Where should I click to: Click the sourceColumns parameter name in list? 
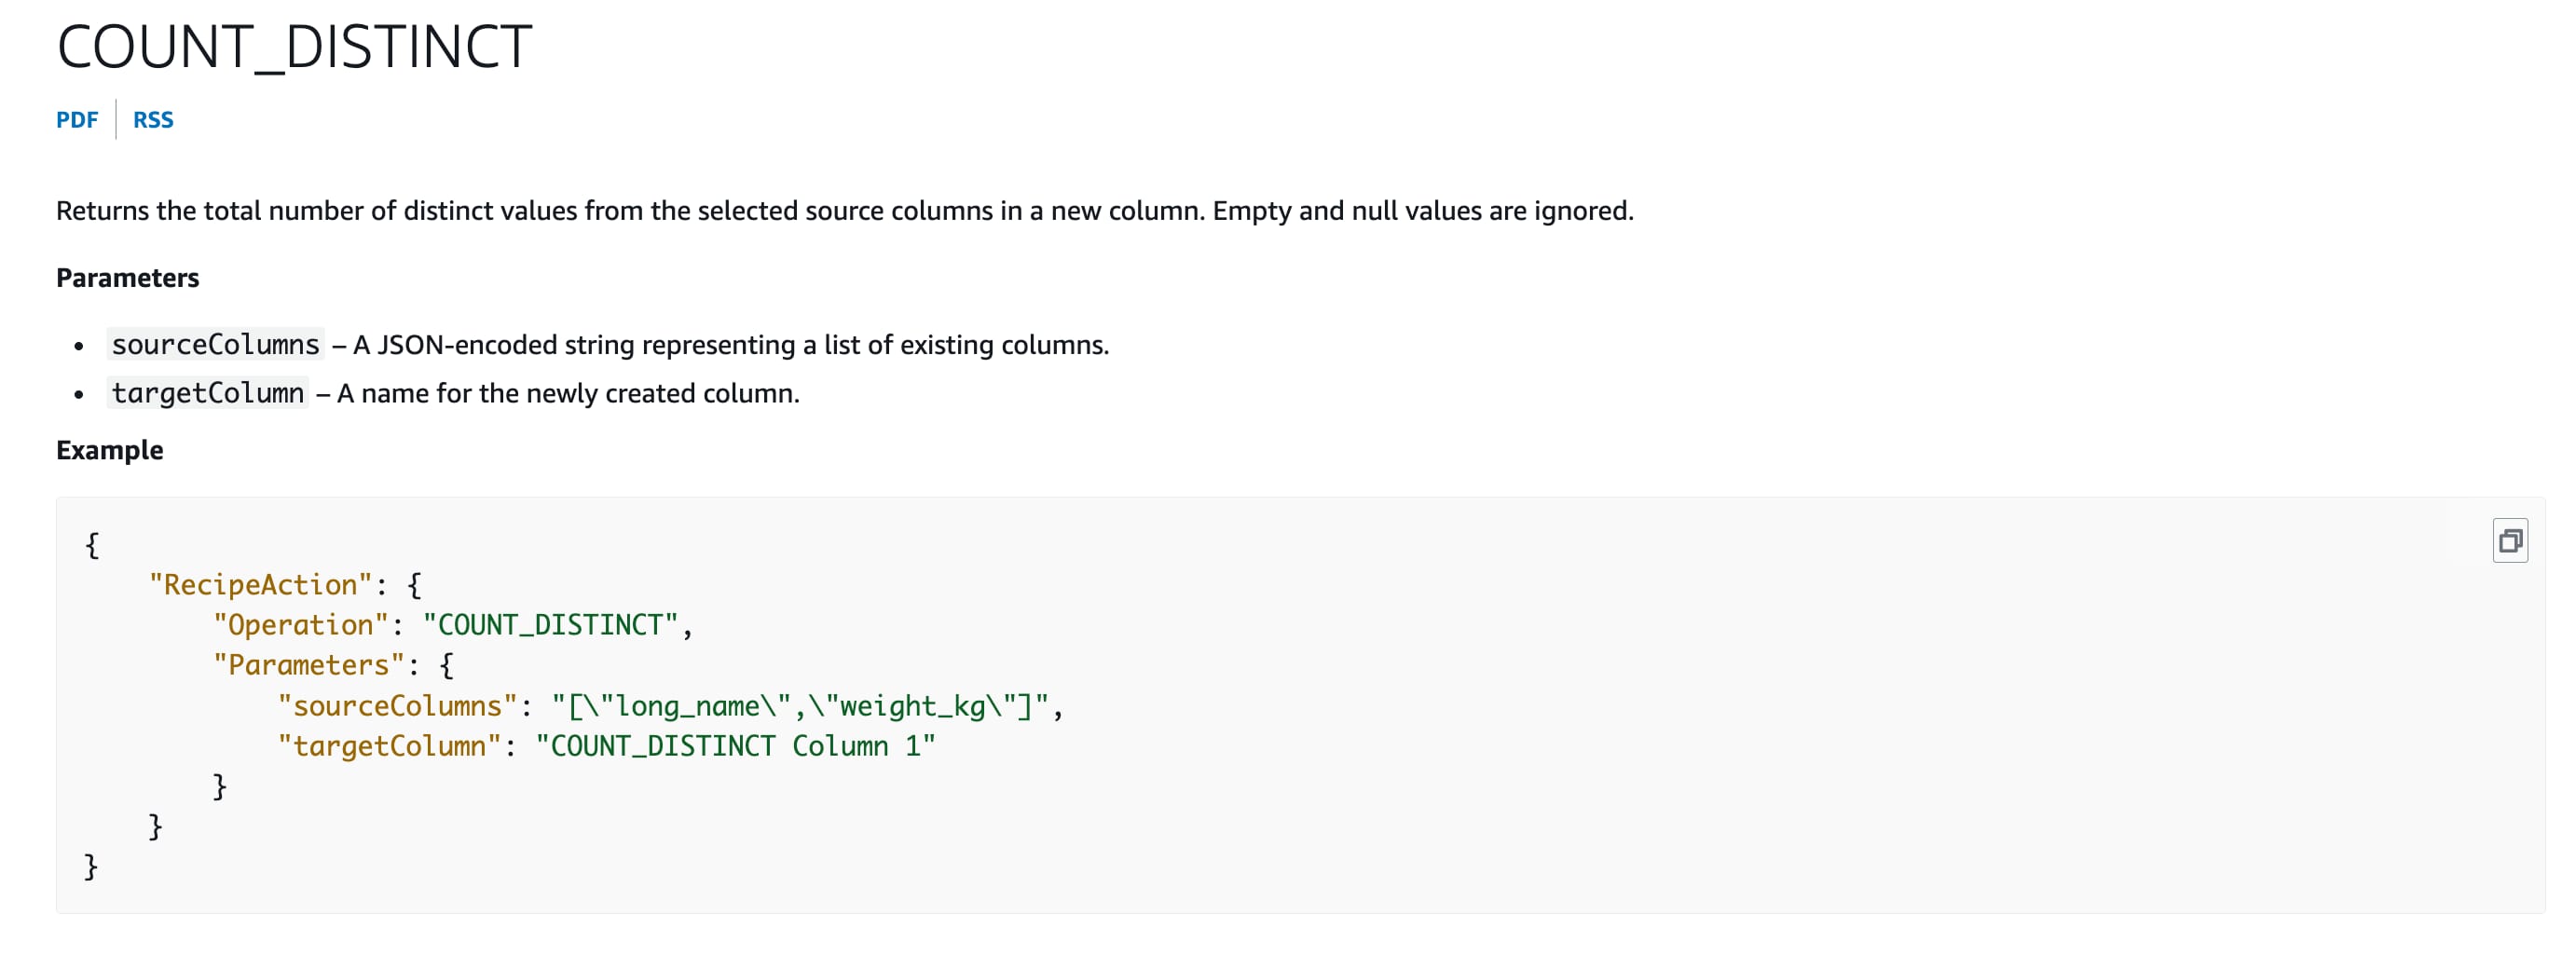215,345
